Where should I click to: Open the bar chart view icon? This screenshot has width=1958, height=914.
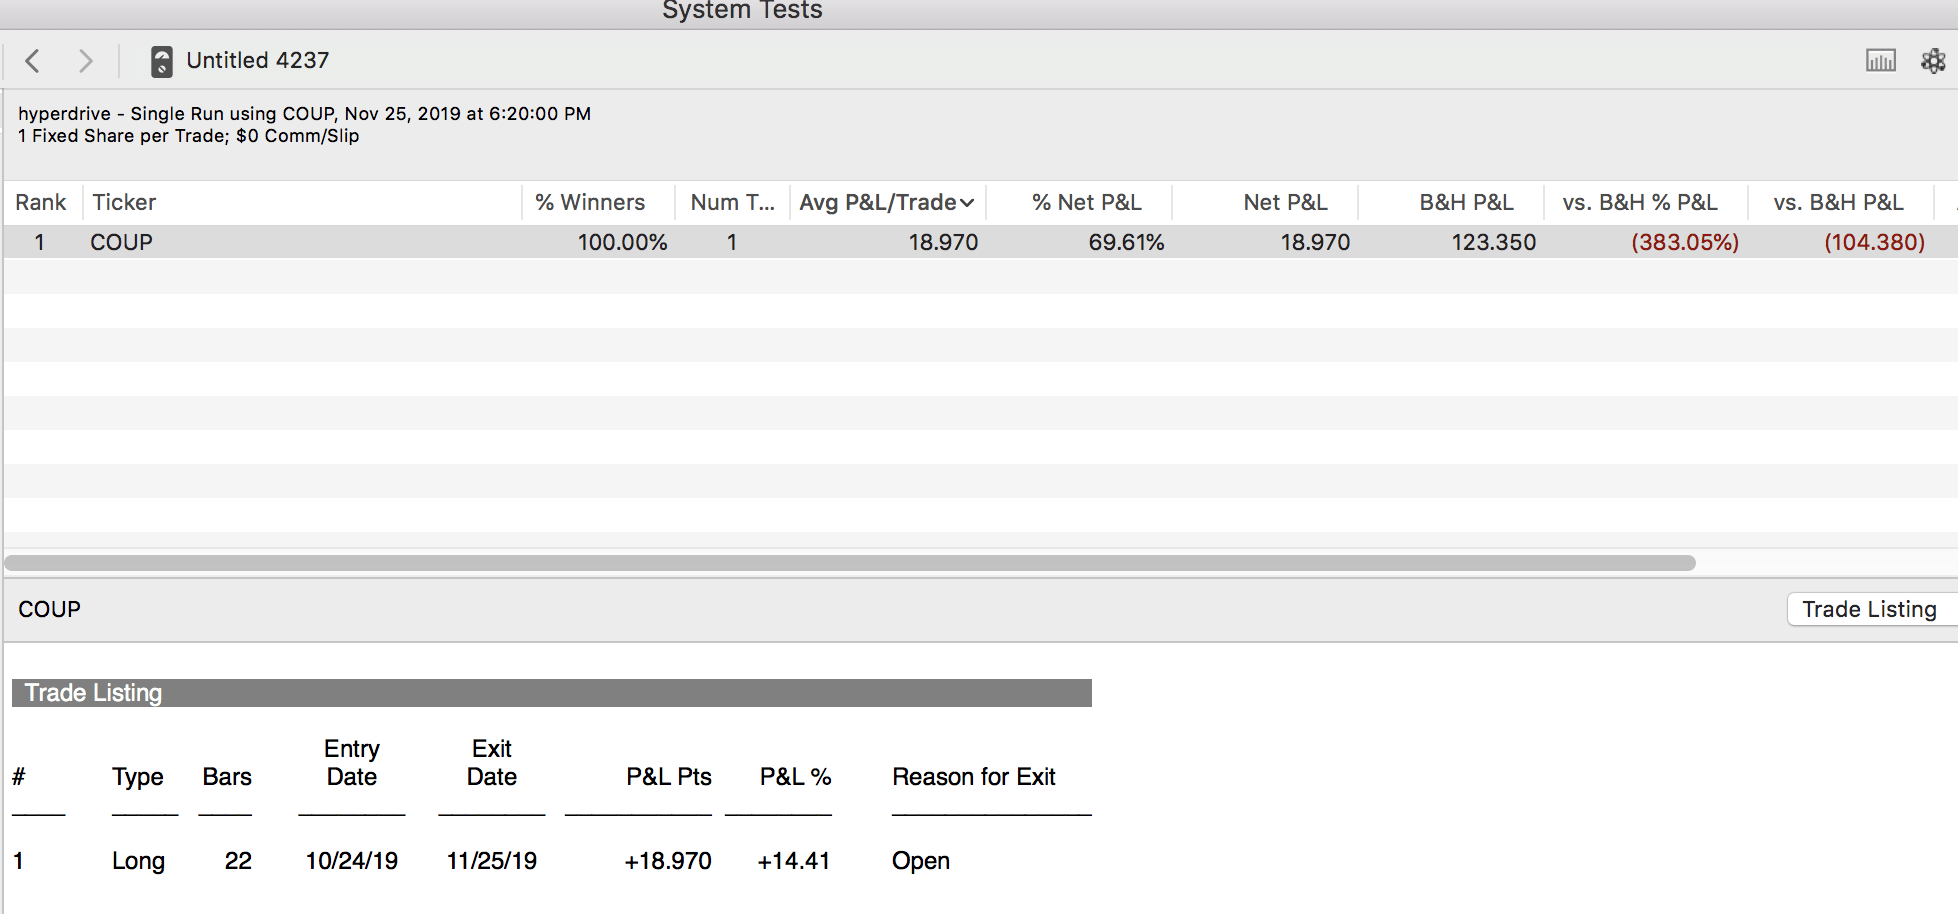[1880, 61]
